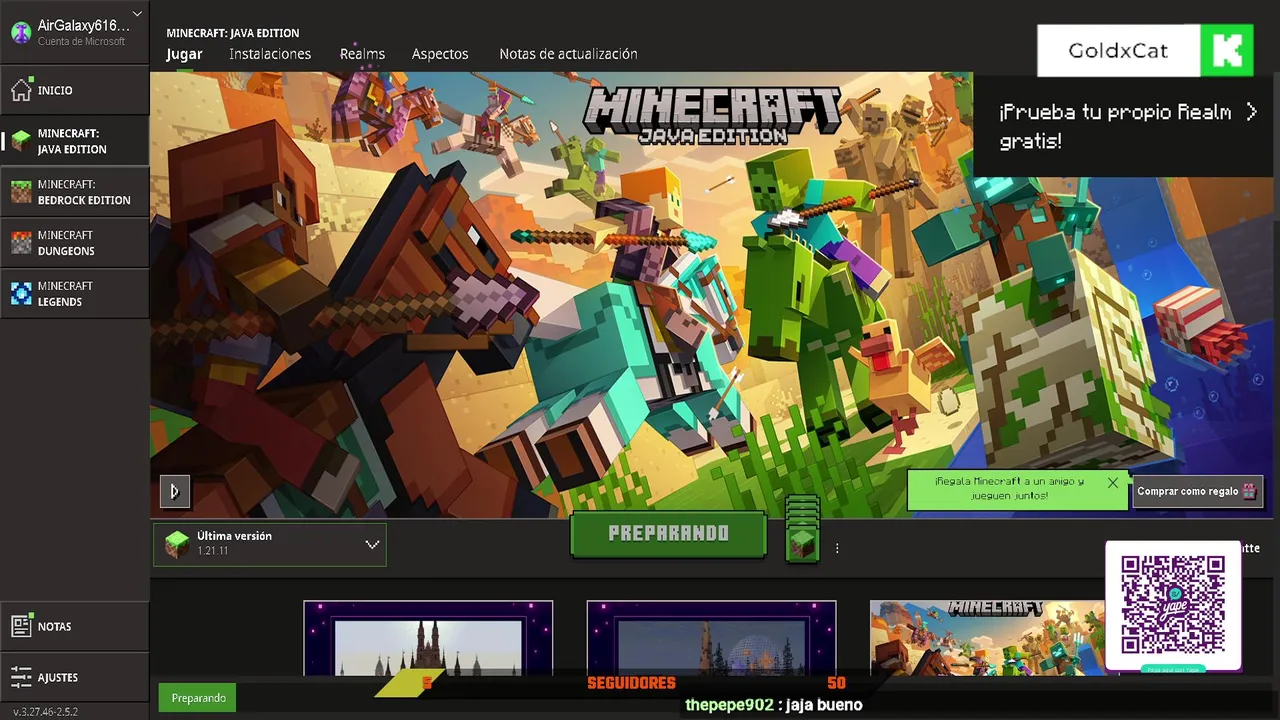Switch to the Instalaciones tab
Screen dimensions: 1280x720
(270, 54)
